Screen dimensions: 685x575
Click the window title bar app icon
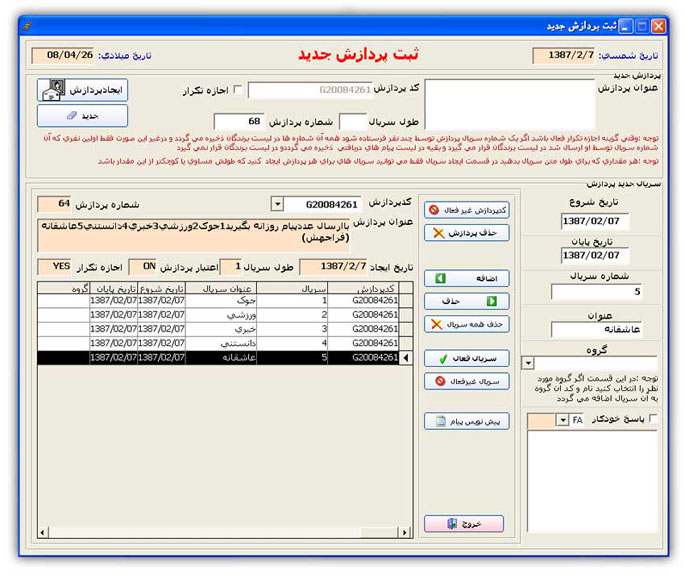click(27, 26)
